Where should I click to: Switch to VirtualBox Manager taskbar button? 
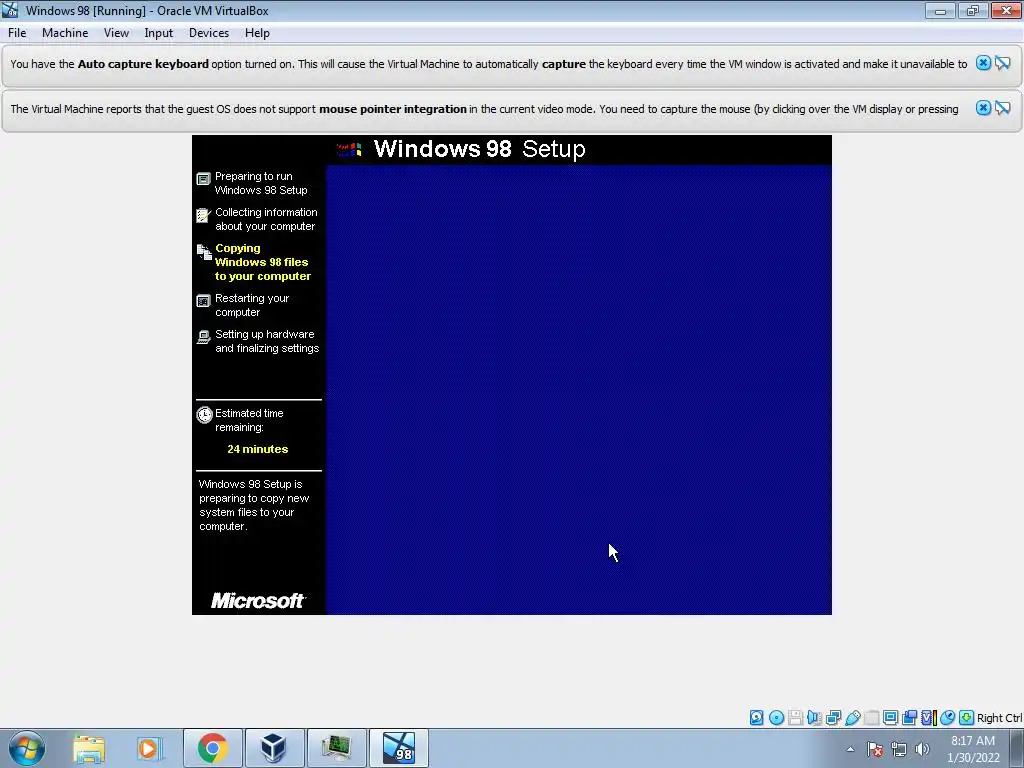point(274,748)
